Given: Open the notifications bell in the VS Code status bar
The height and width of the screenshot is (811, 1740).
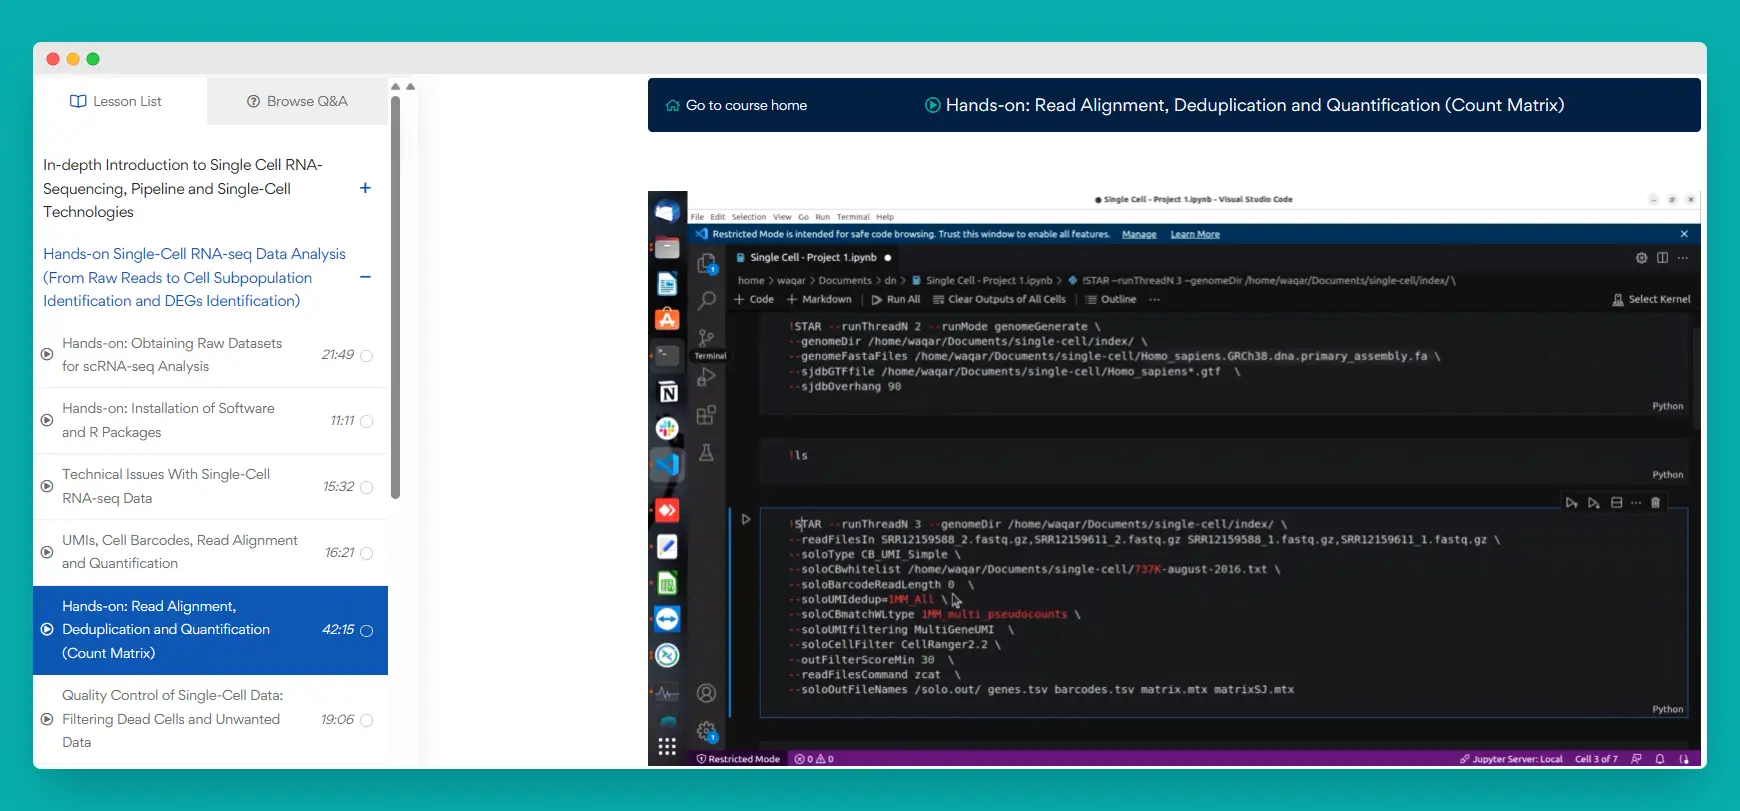Looking at the screenshot, I should tap(1660, 759).
